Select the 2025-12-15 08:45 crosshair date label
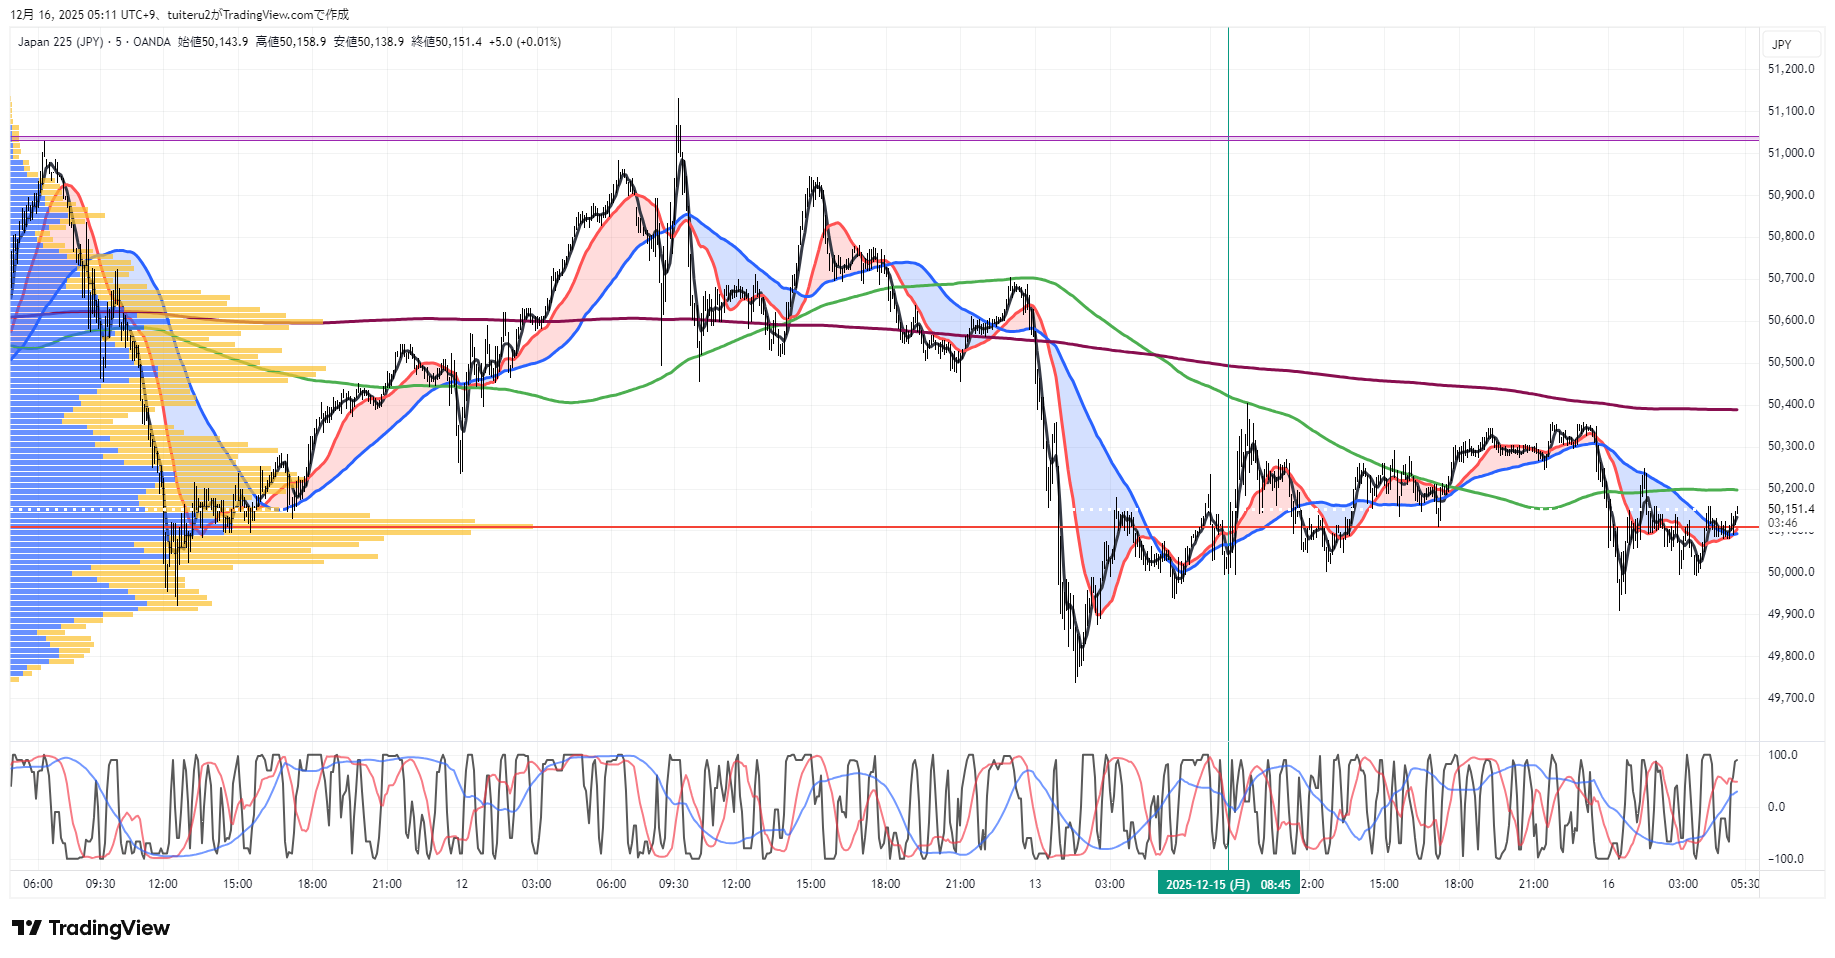 click(x=1227, y=884)
